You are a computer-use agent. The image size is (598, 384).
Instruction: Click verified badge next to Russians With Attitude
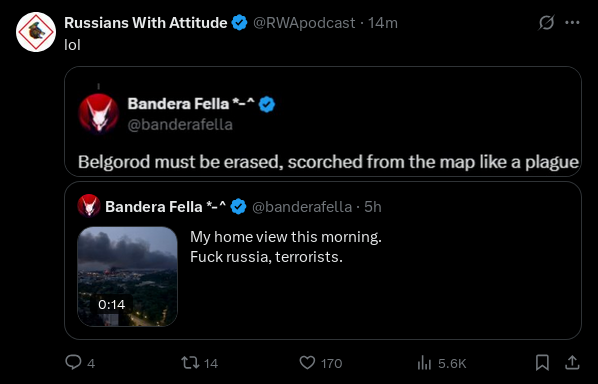click(240, 23)
